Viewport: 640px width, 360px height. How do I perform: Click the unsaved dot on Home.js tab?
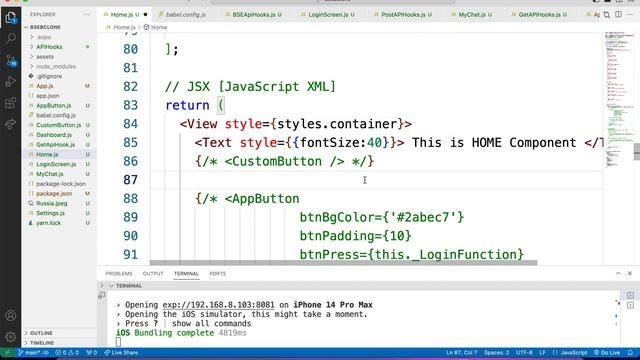point(145,15)
